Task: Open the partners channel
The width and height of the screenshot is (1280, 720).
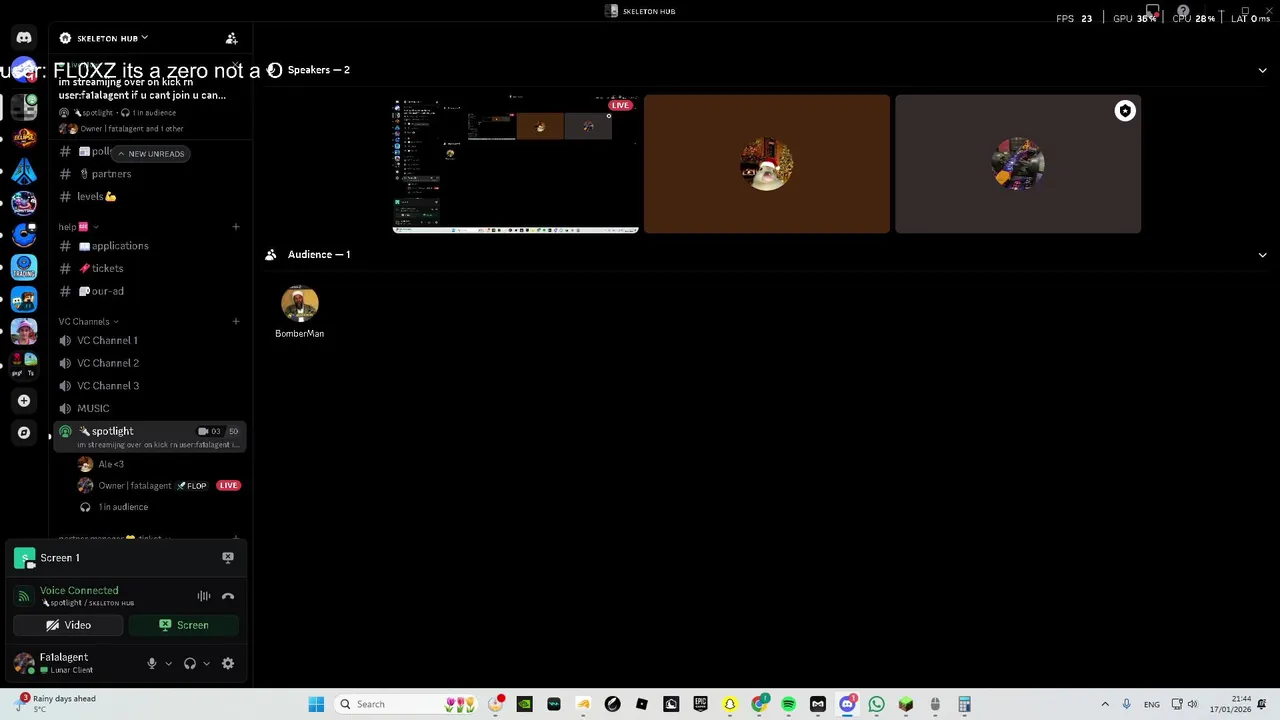Action: point(149,174)
